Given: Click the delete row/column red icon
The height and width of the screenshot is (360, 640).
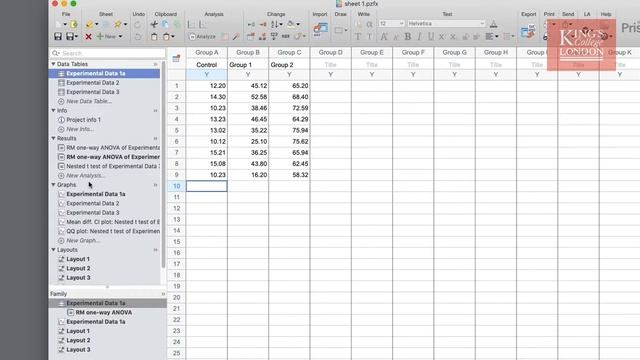Looking at the screenshot, I should pos(263,24).
